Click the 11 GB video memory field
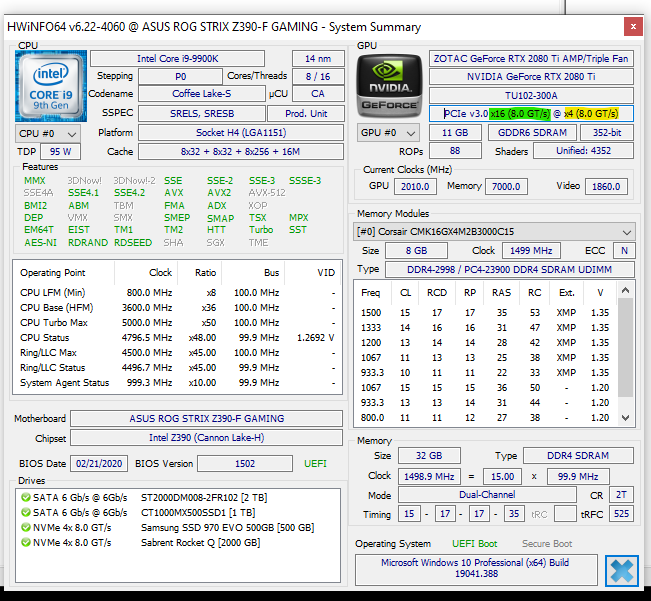The image size is (651, 601). (x=455, y=133)
